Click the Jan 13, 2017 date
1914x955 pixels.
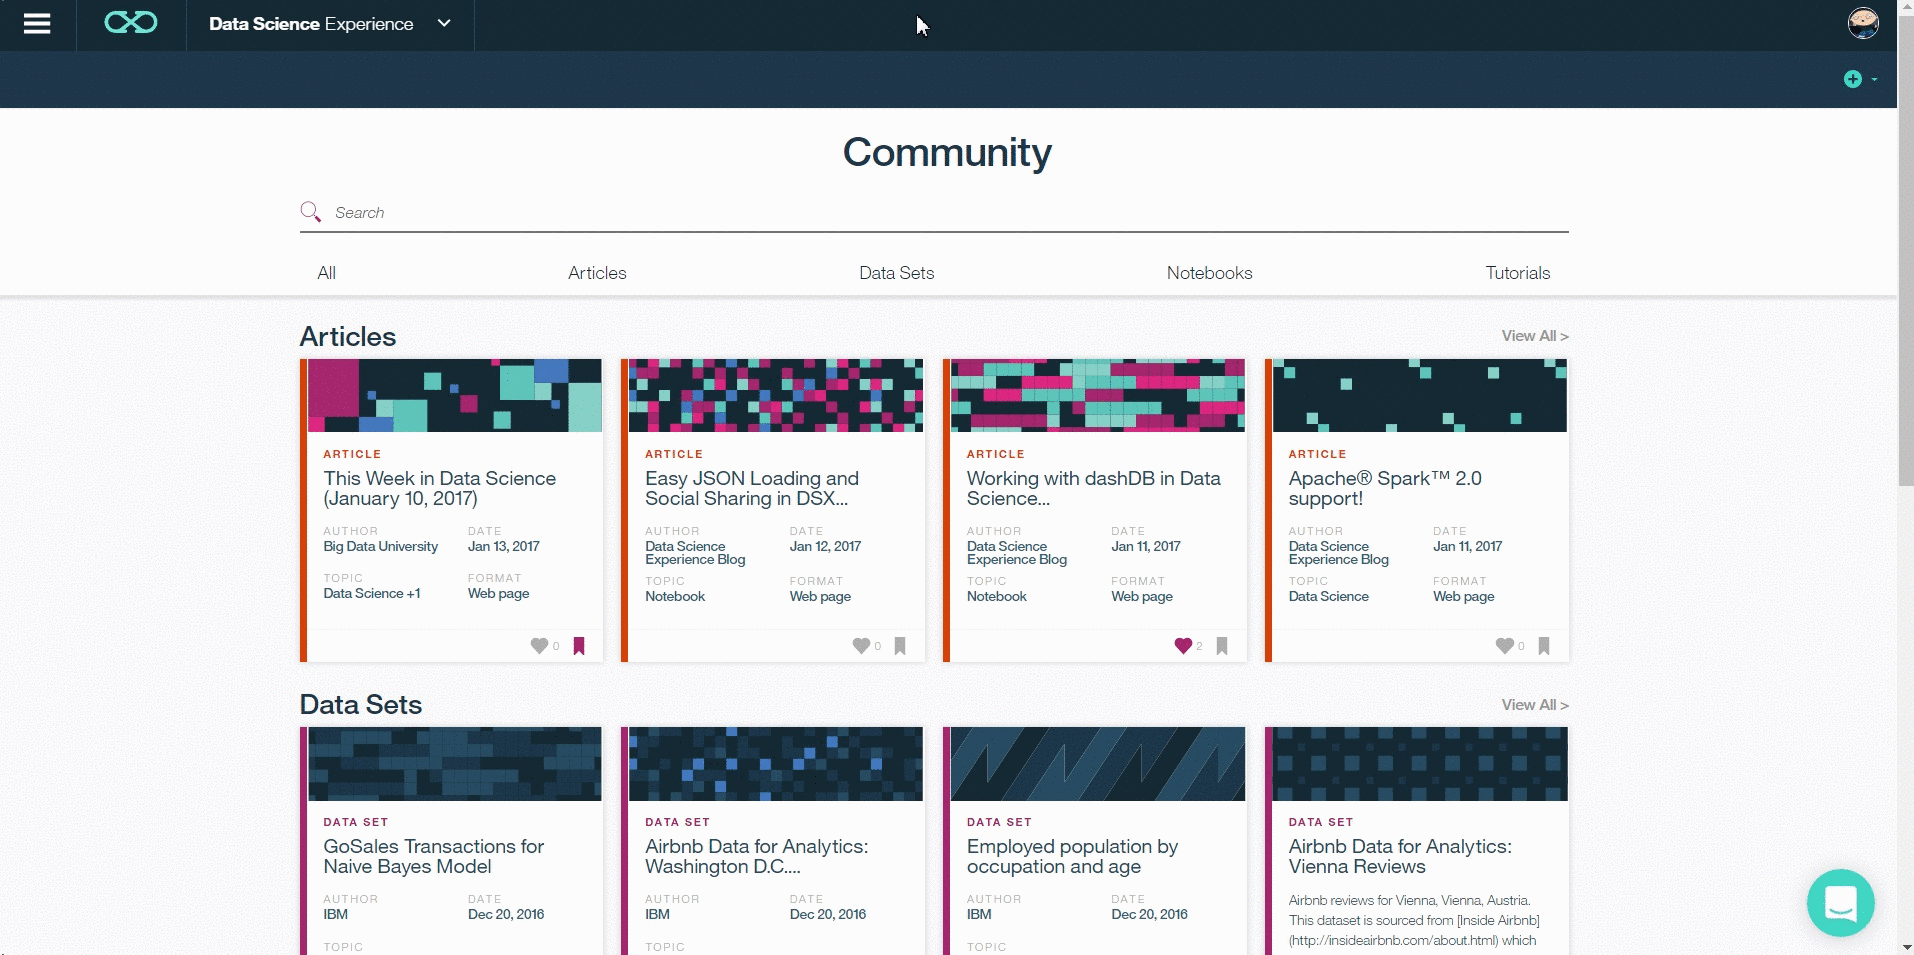pyautogui.click(x=504, y=546)
